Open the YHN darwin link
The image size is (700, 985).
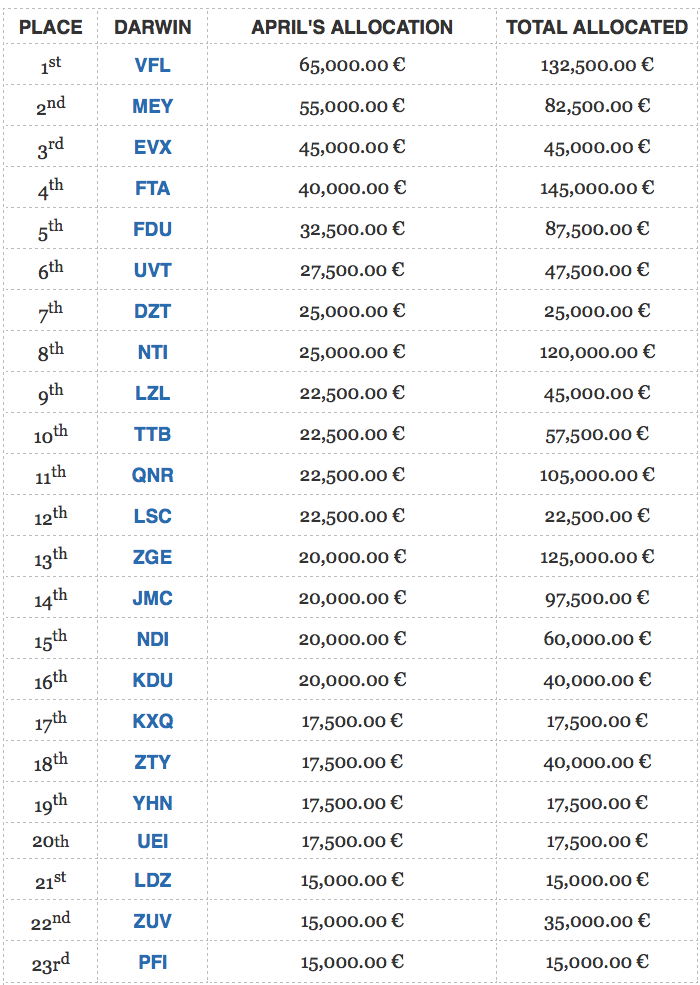click(x=152, y=804)
